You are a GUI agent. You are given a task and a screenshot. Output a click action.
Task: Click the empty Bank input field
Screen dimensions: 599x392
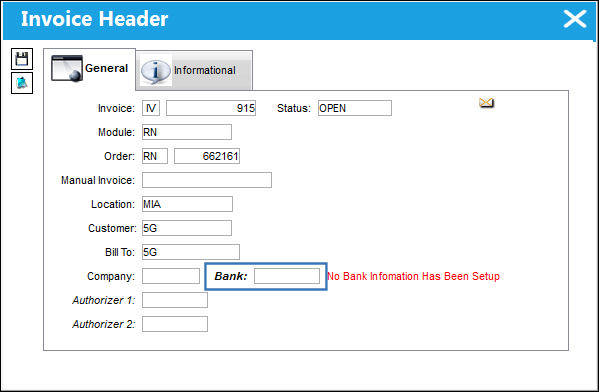click(287, 276)
